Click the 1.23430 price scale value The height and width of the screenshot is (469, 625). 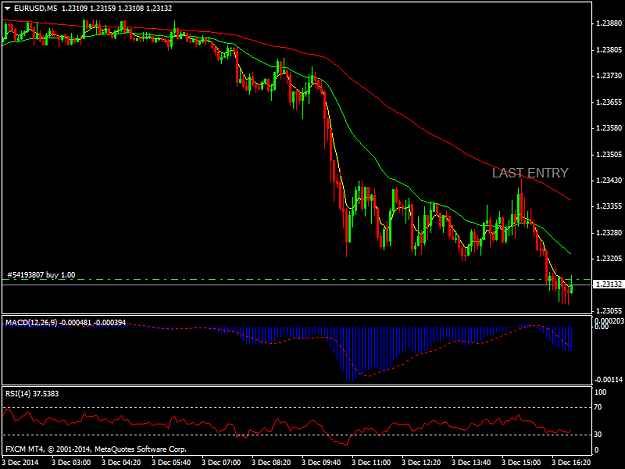click(609, 181)
